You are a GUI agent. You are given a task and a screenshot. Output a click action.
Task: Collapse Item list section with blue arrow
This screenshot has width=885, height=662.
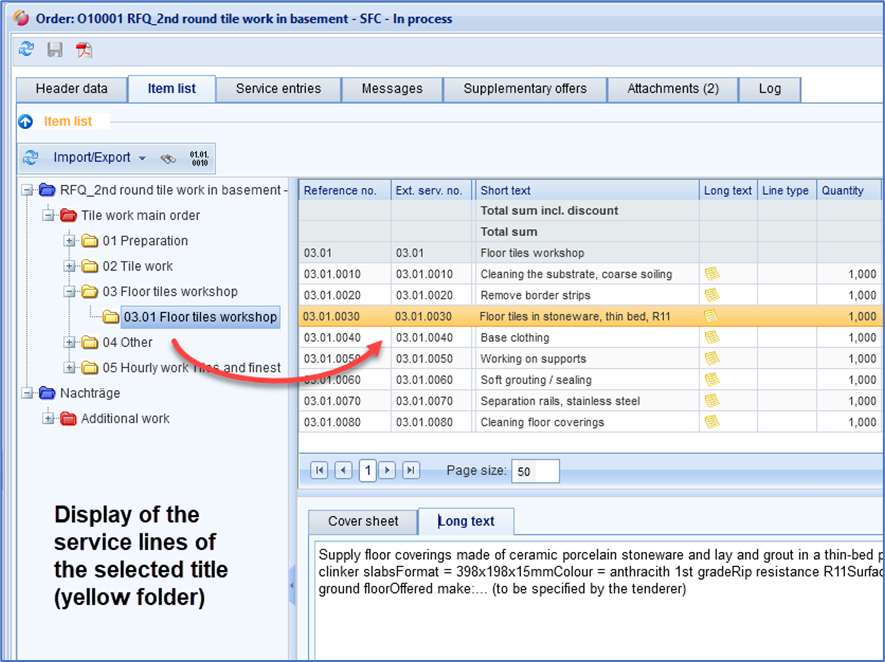(26, 121)
